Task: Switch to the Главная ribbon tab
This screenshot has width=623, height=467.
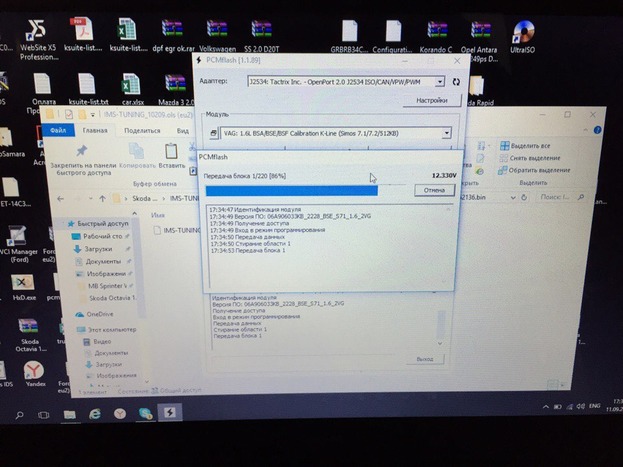Action: (x=95, y=129)
